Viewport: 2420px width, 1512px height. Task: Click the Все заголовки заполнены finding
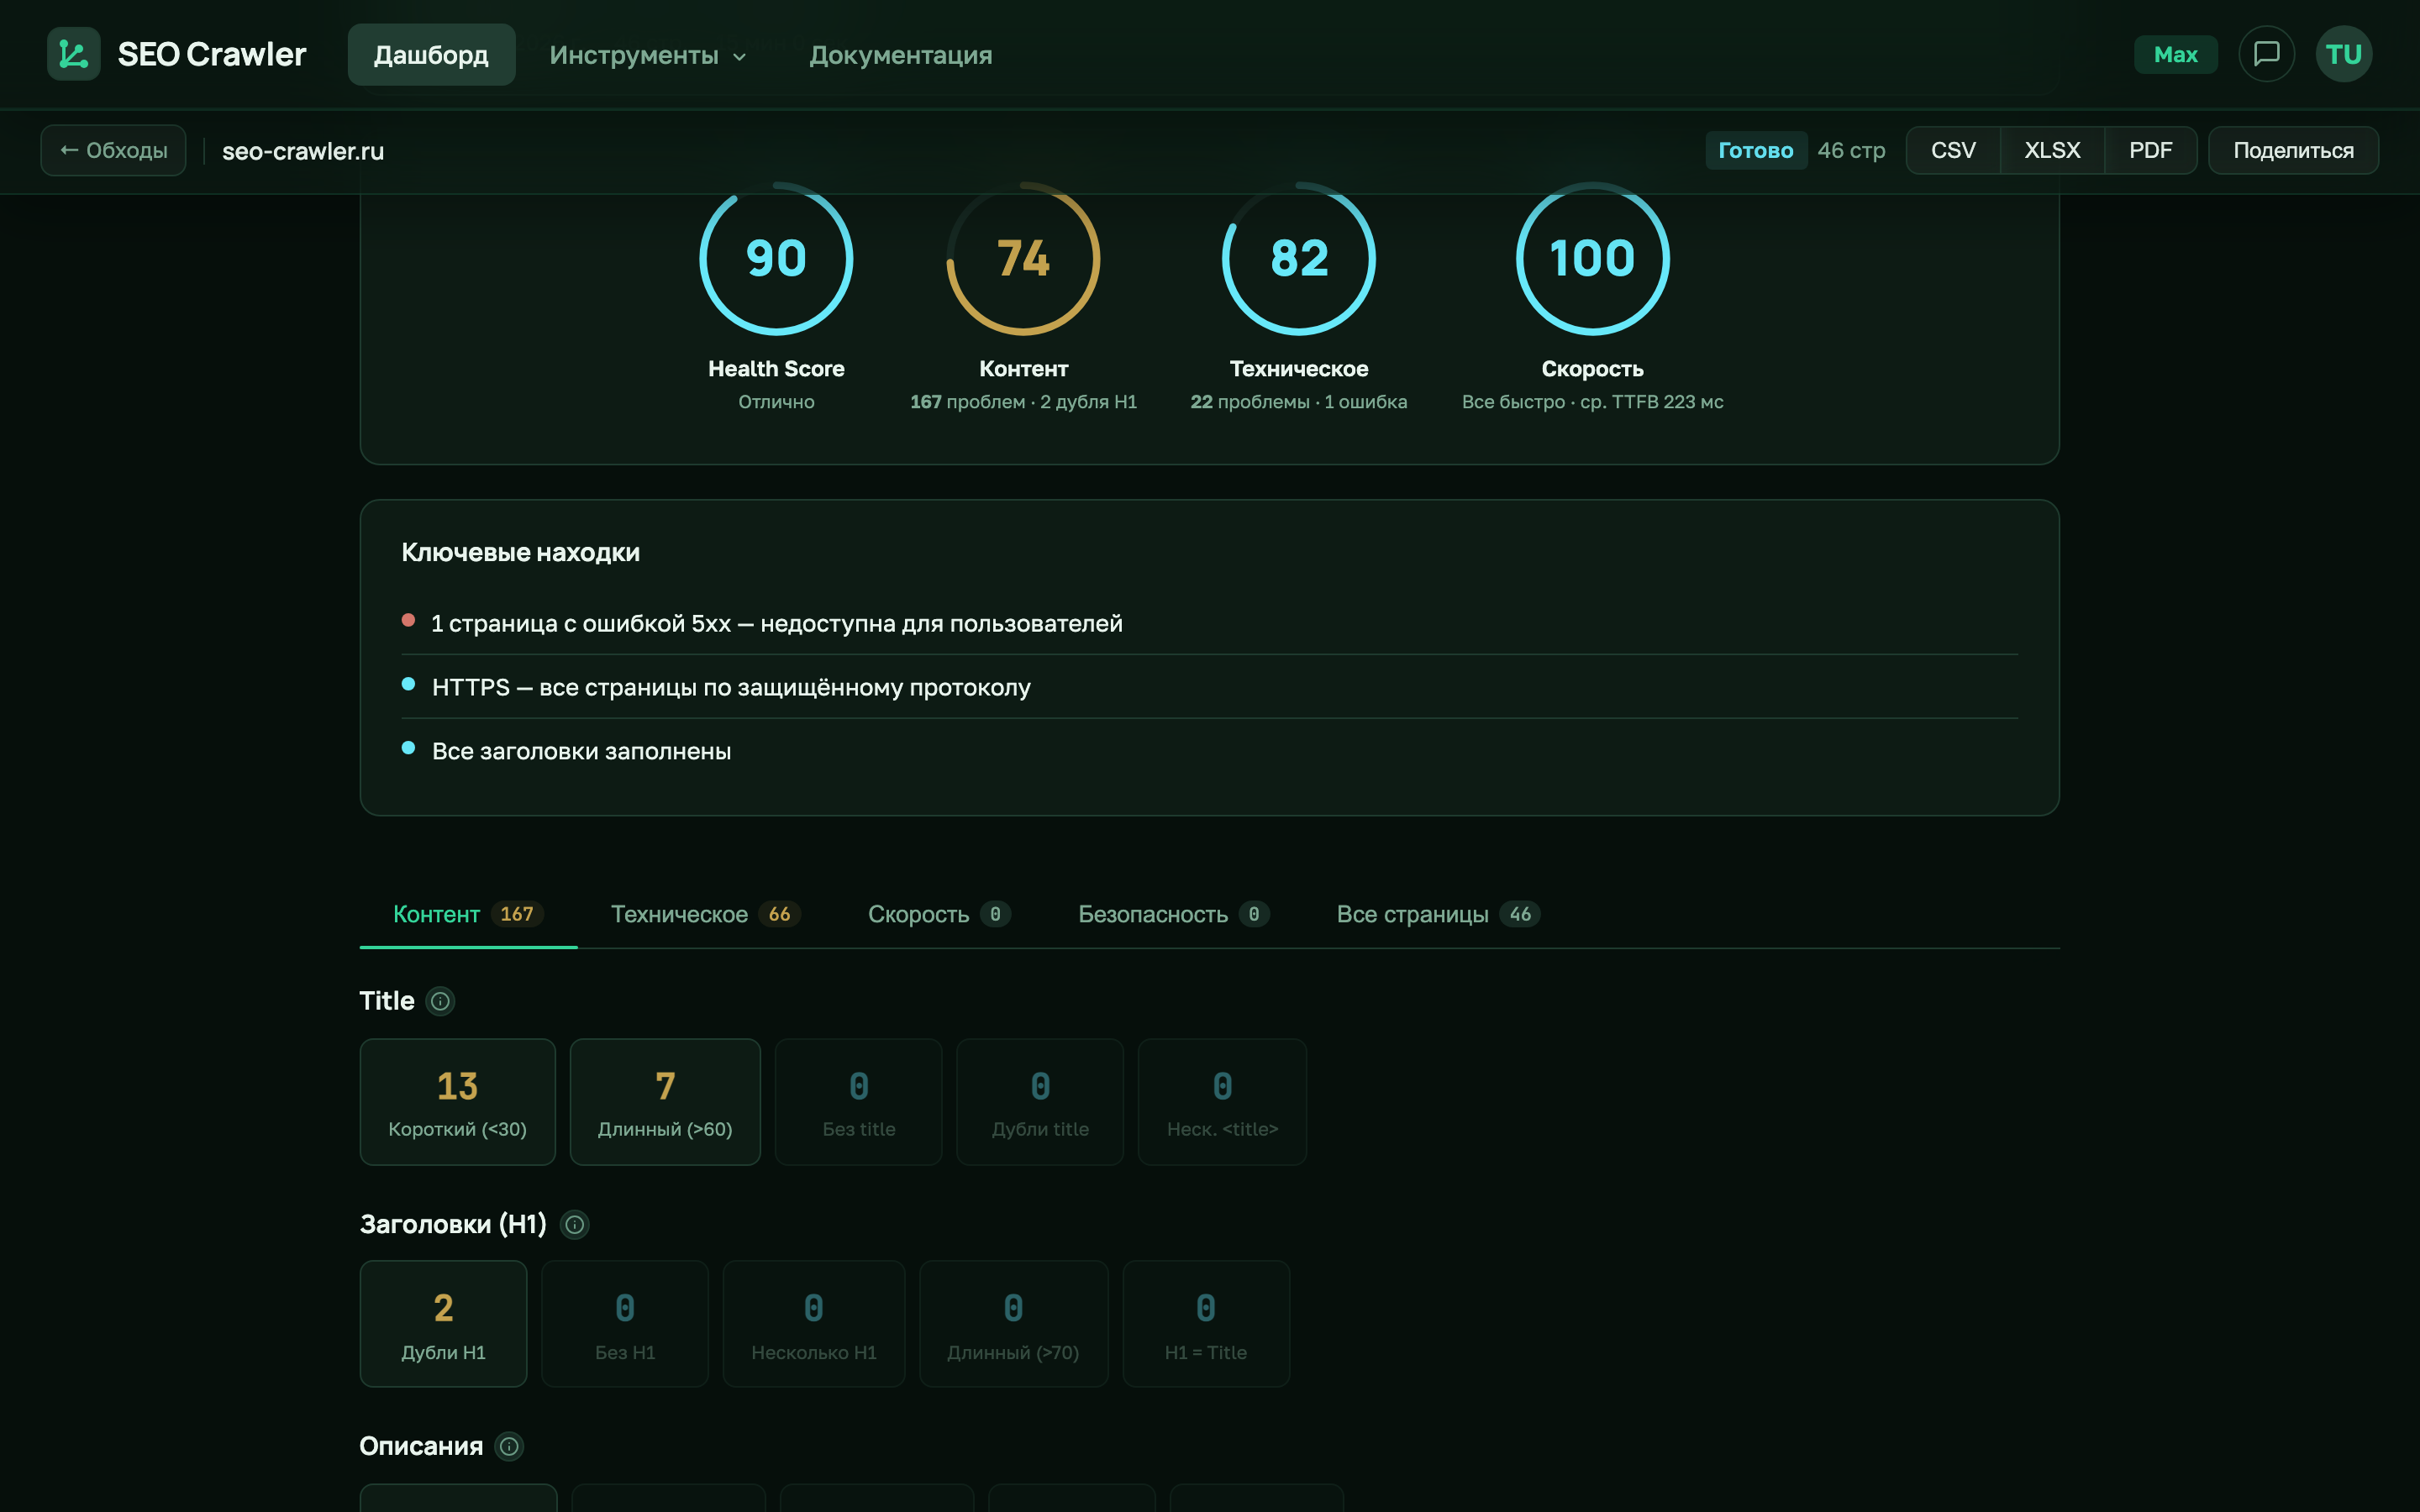pos(1210,751)
